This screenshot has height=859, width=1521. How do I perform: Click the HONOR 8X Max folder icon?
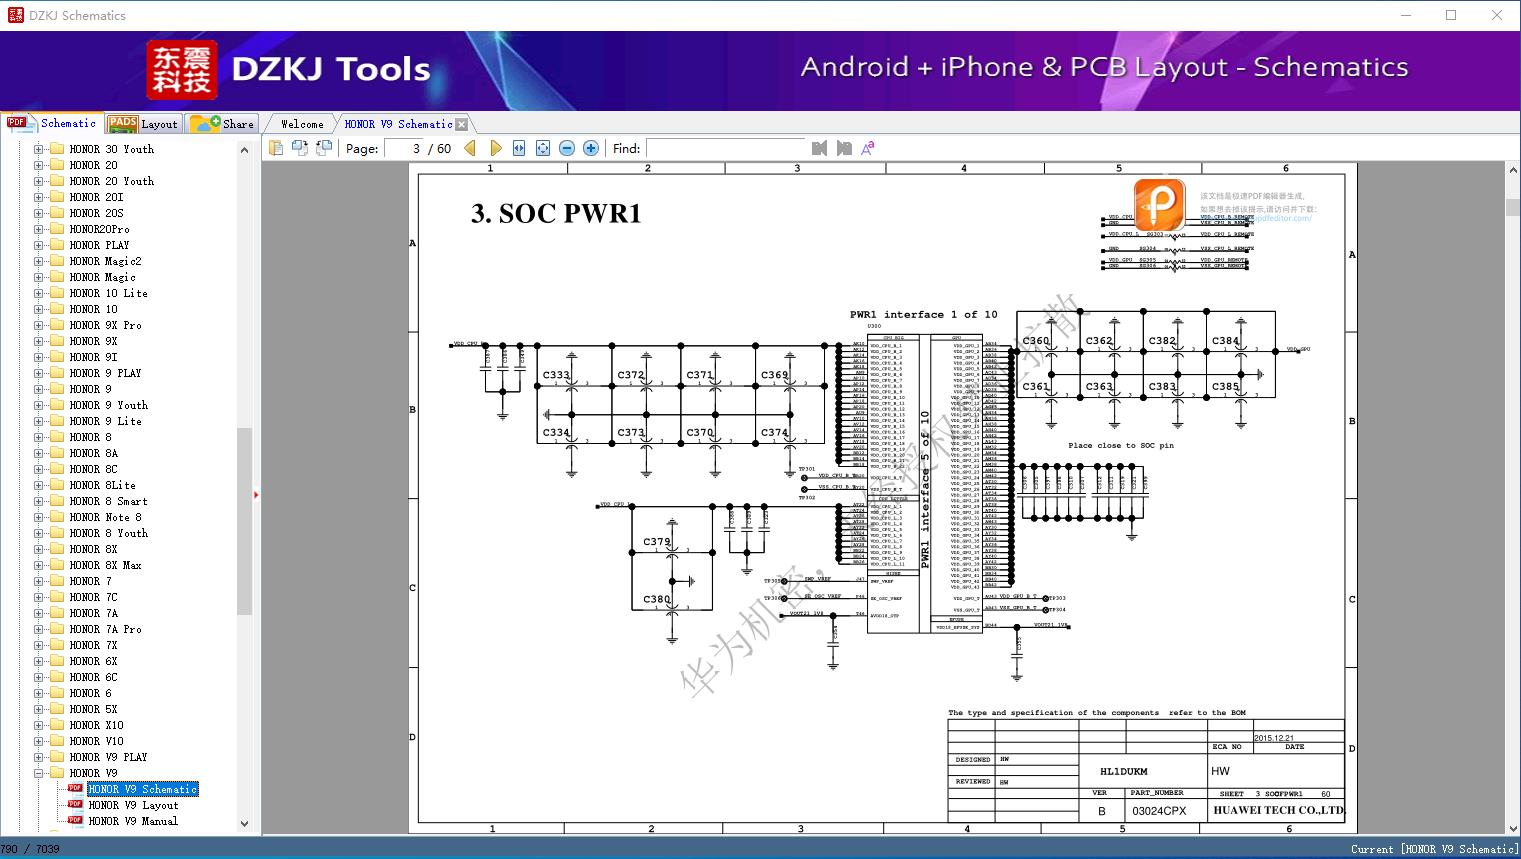coord(57,565)
